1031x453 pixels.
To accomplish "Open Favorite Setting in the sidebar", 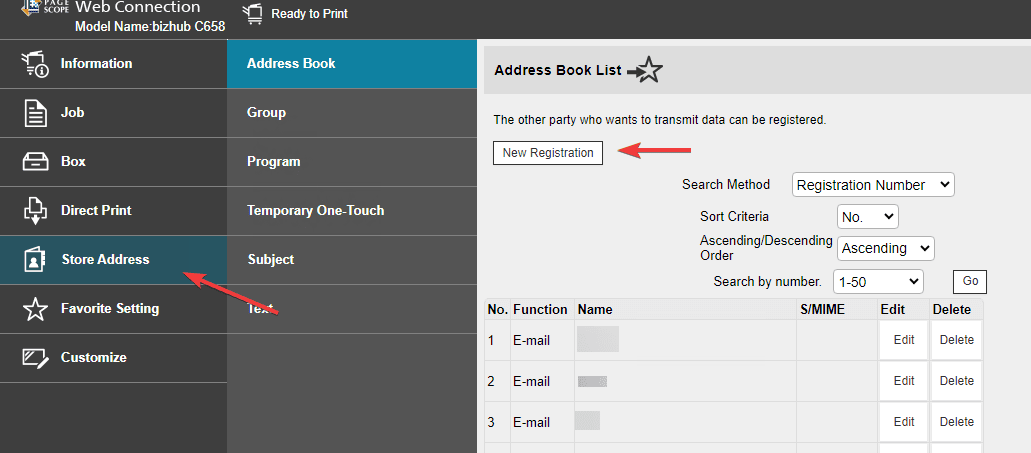I will (x=113, y=308).
